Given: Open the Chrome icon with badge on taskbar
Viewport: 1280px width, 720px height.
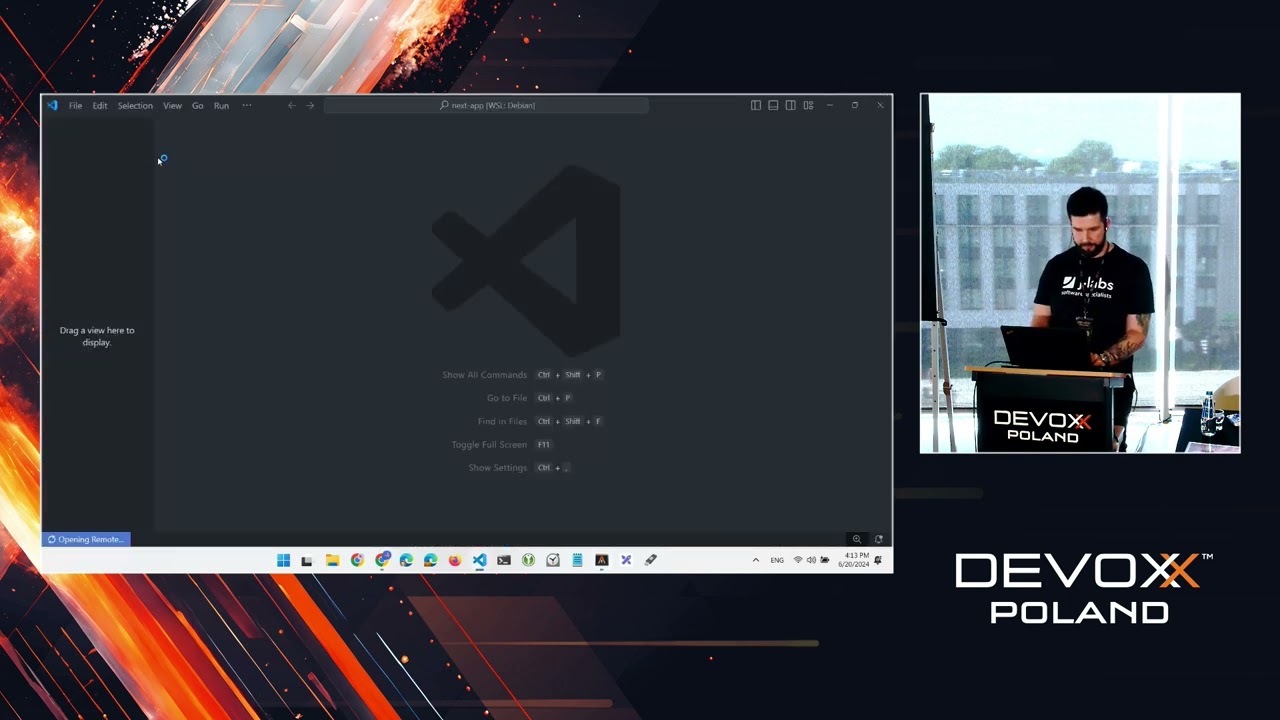Looking at the screenshot, I should point(382,560).
